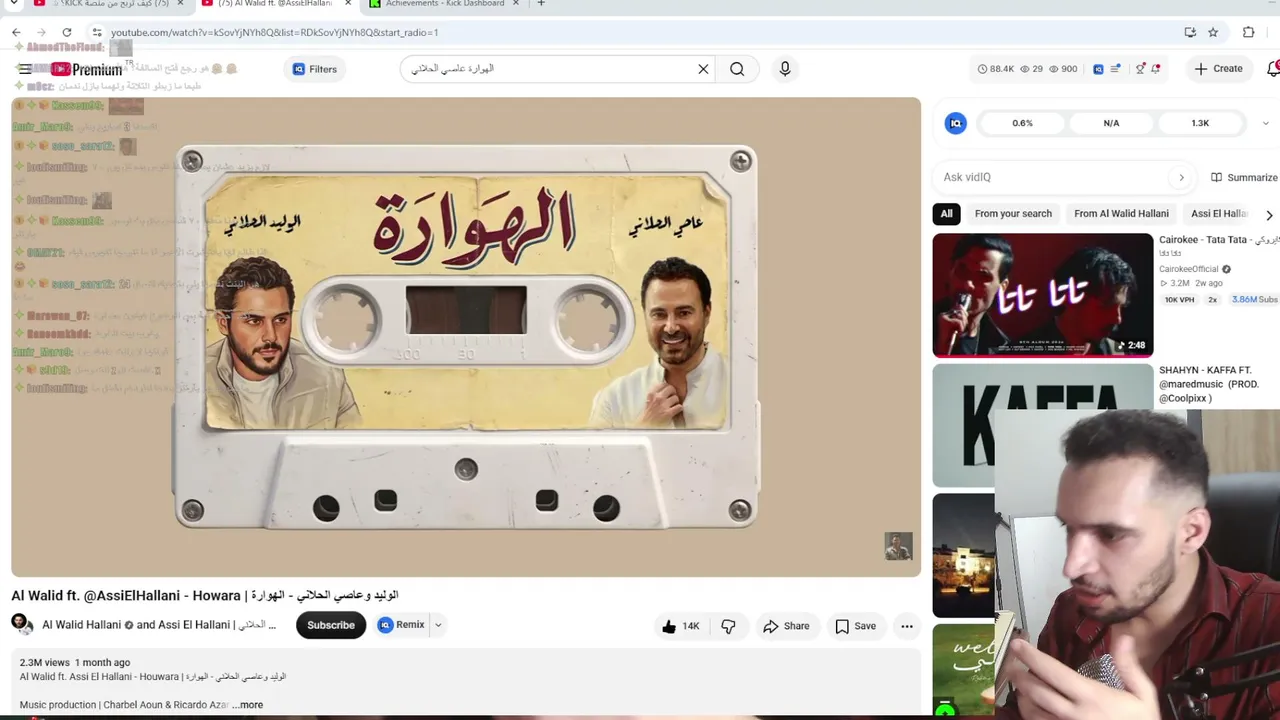Open the YouTube guide hamburger menu
The image size is (1280, 720).
(x=24, y=69)
